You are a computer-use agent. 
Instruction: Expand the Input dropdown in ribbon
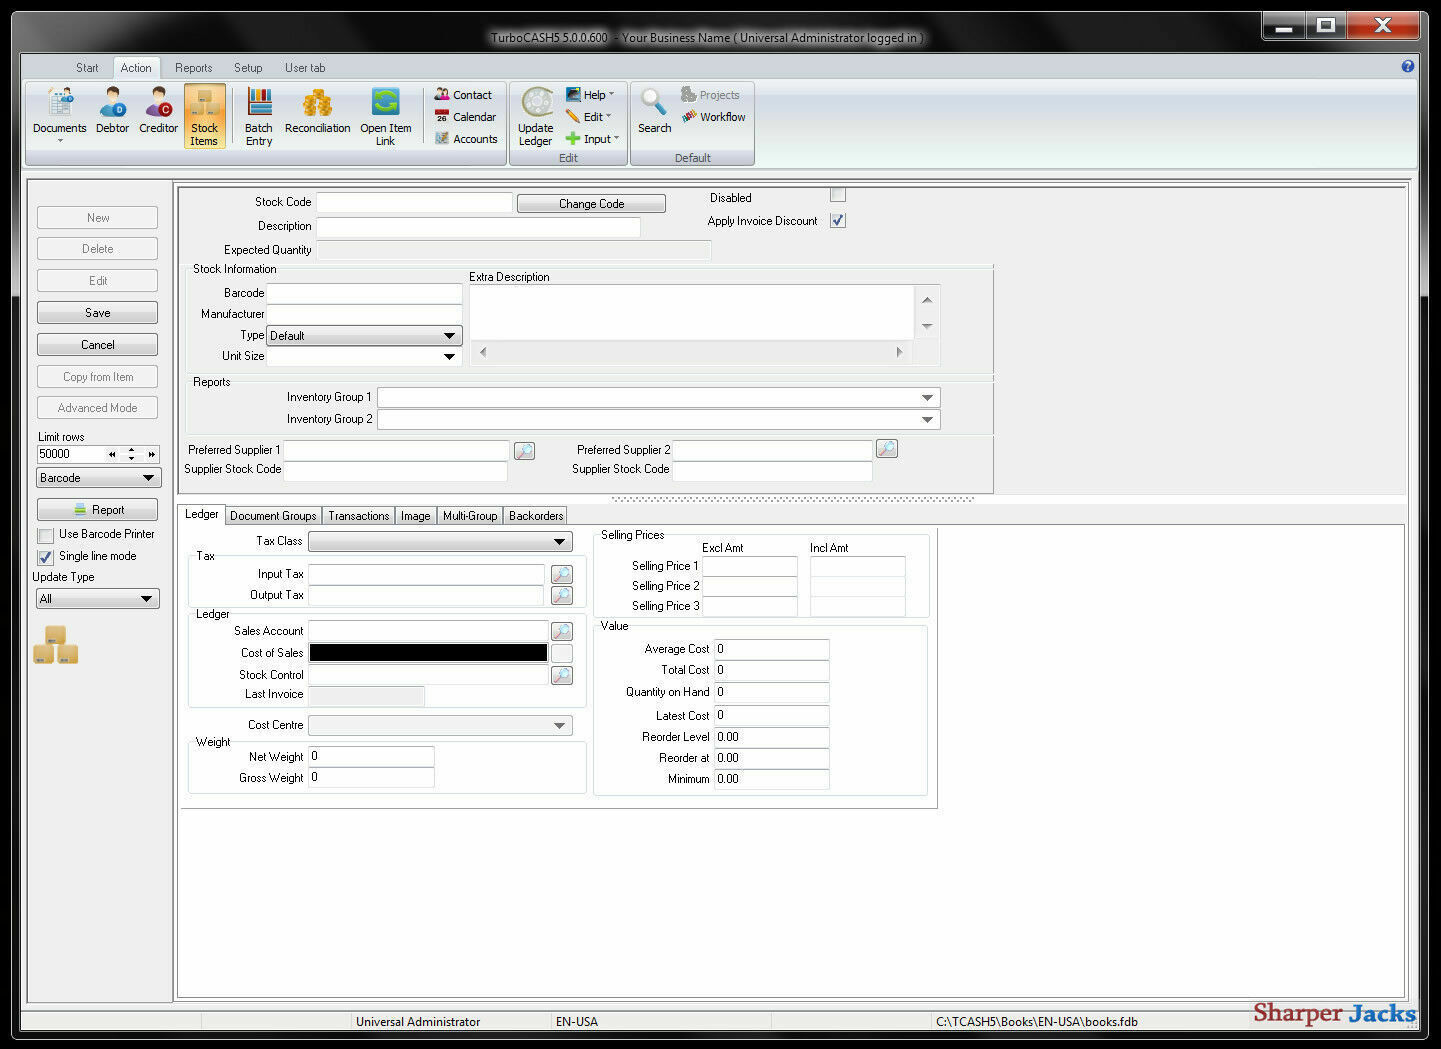click(x=593, y=139)
